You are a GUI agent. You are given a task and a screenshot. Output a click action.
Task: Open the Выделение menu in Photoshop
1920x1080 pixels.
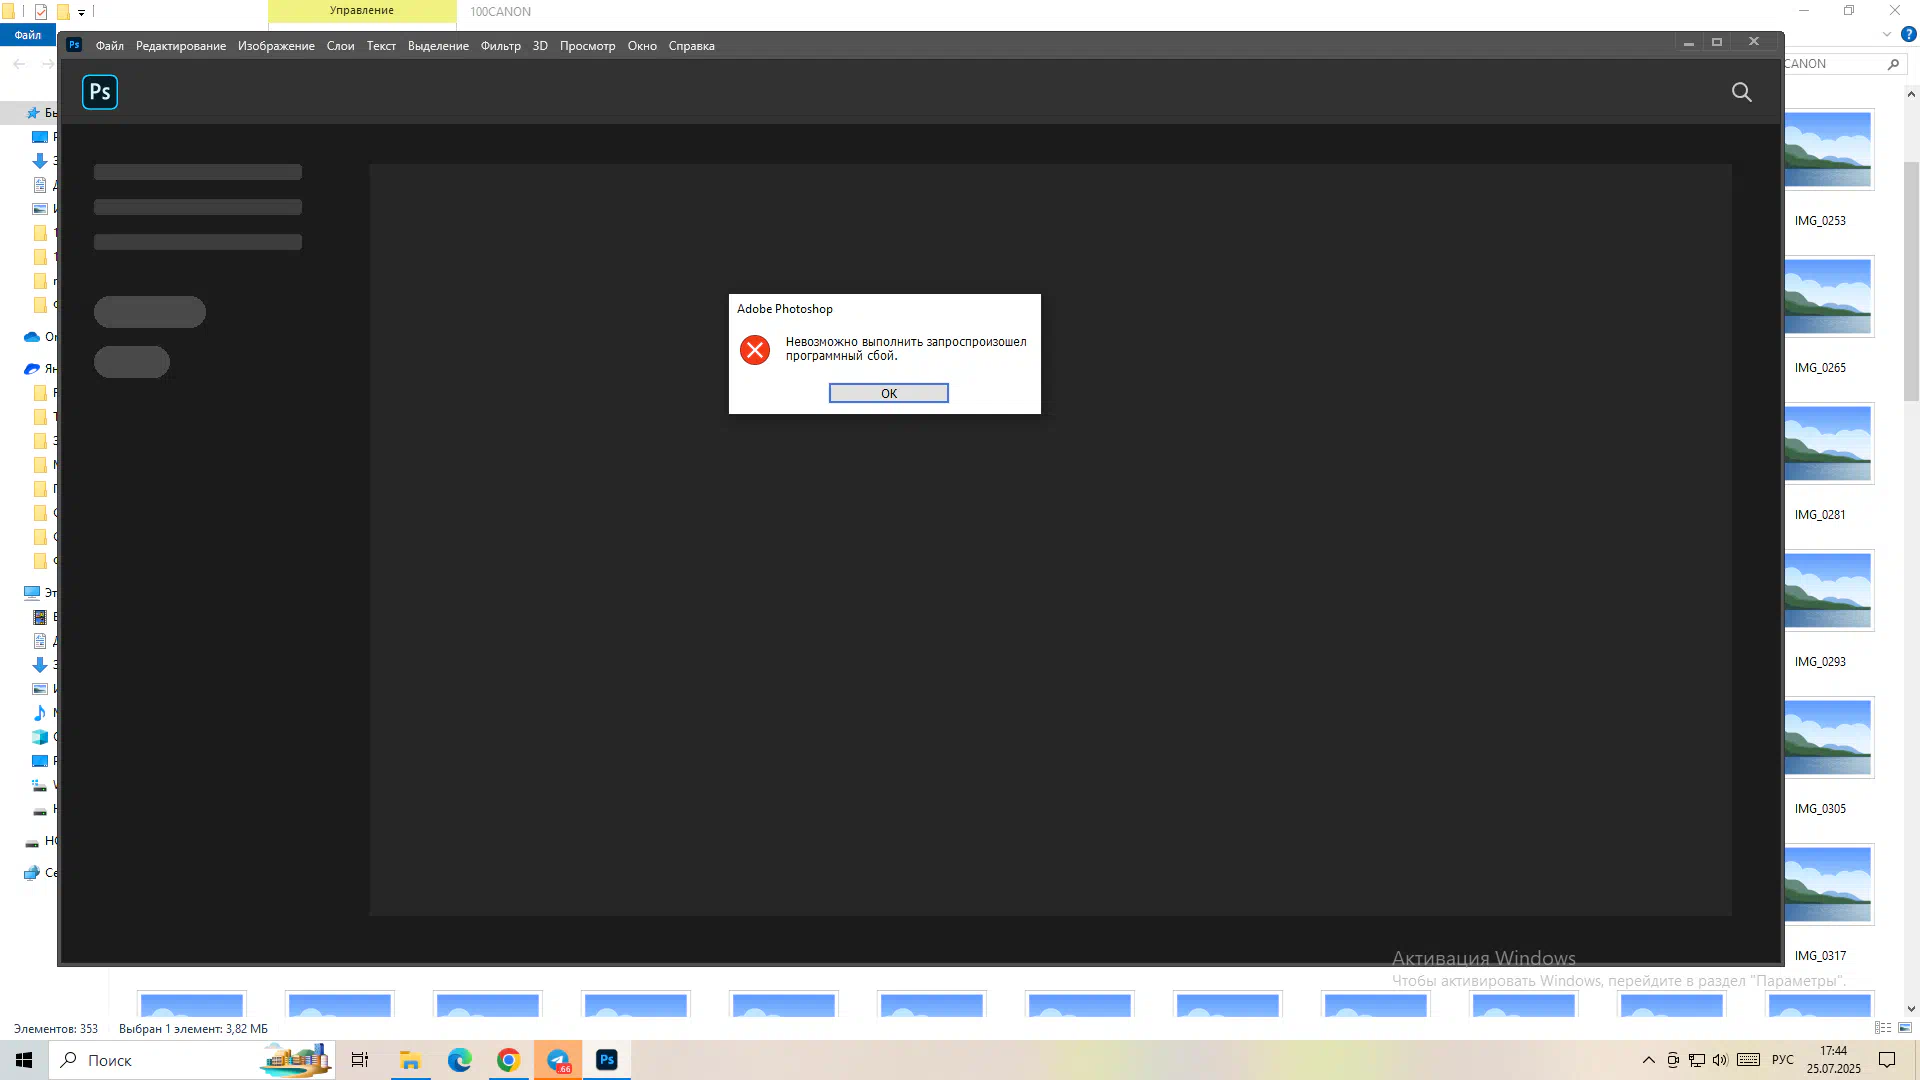[x=438, y=46]
